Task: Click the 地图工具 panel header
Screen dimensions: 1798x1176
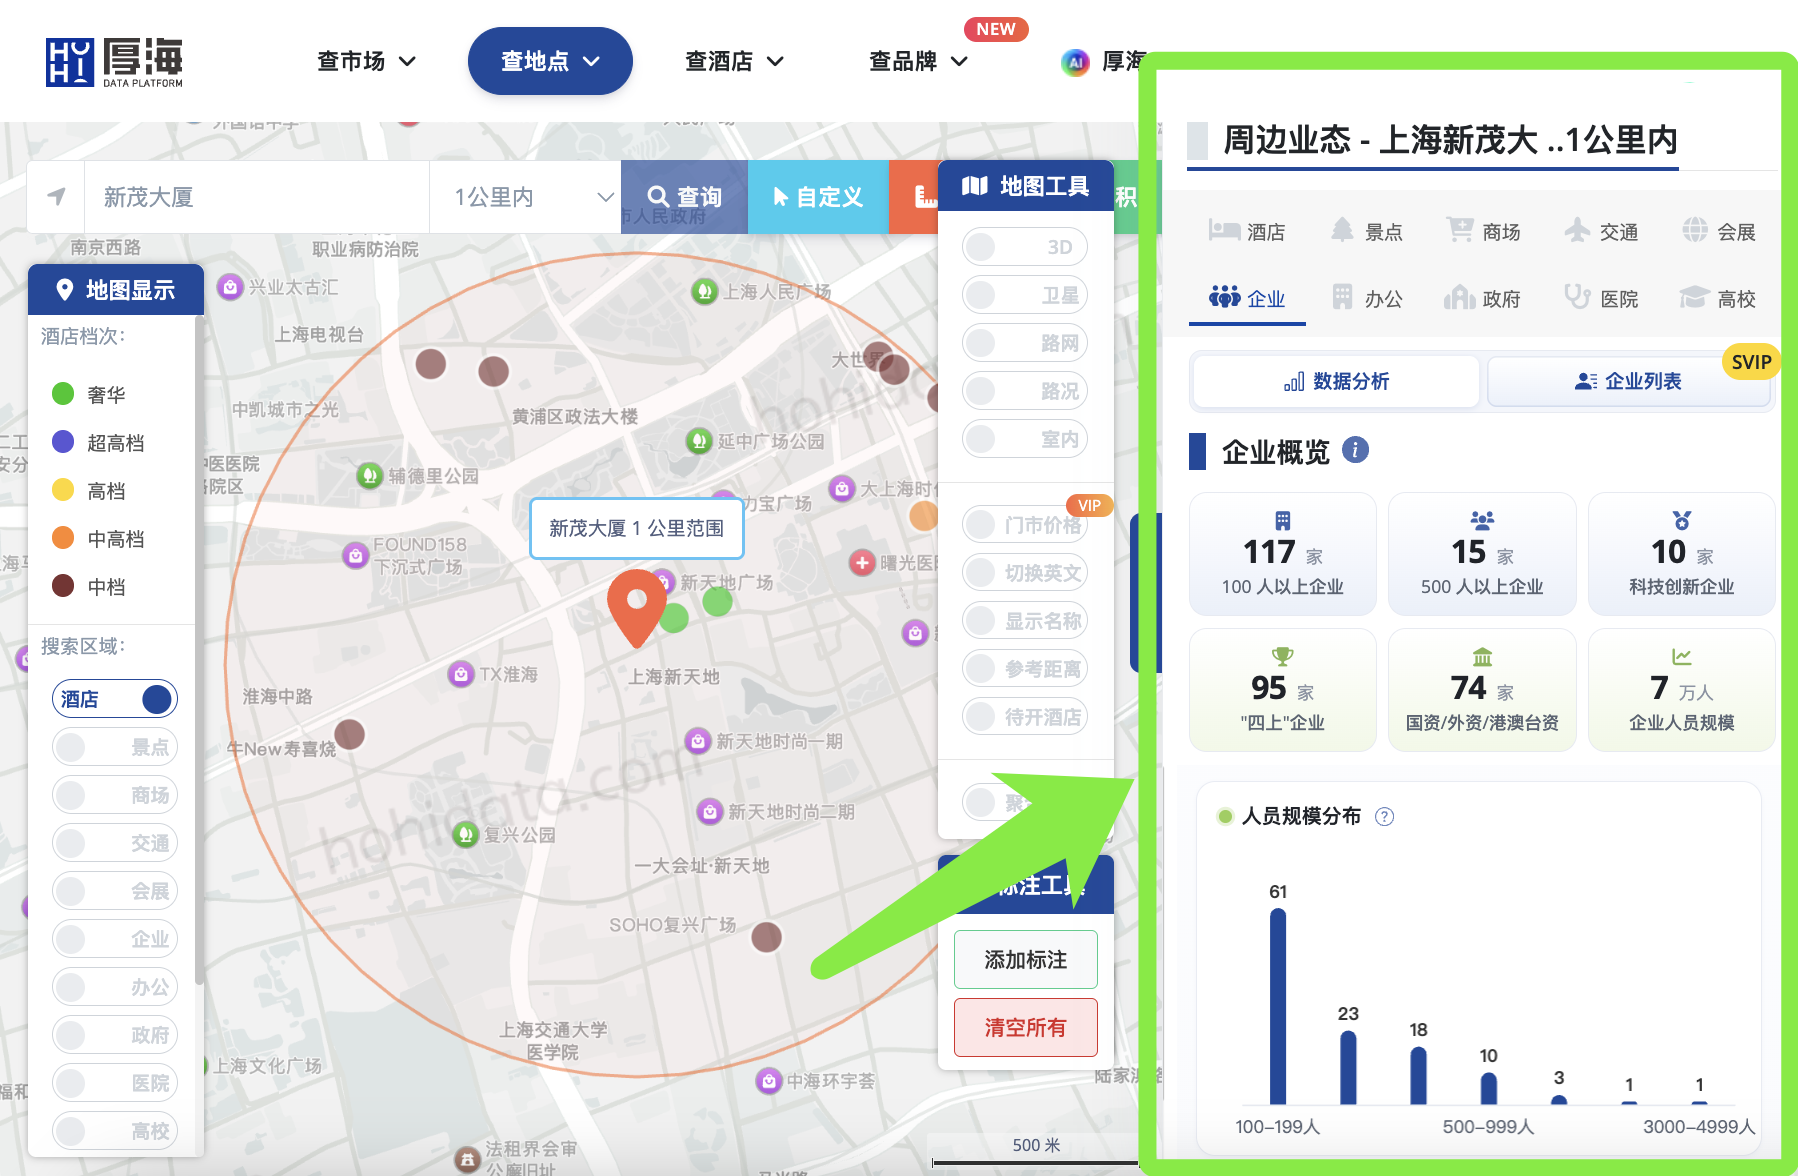Action: click(1026, 186)
